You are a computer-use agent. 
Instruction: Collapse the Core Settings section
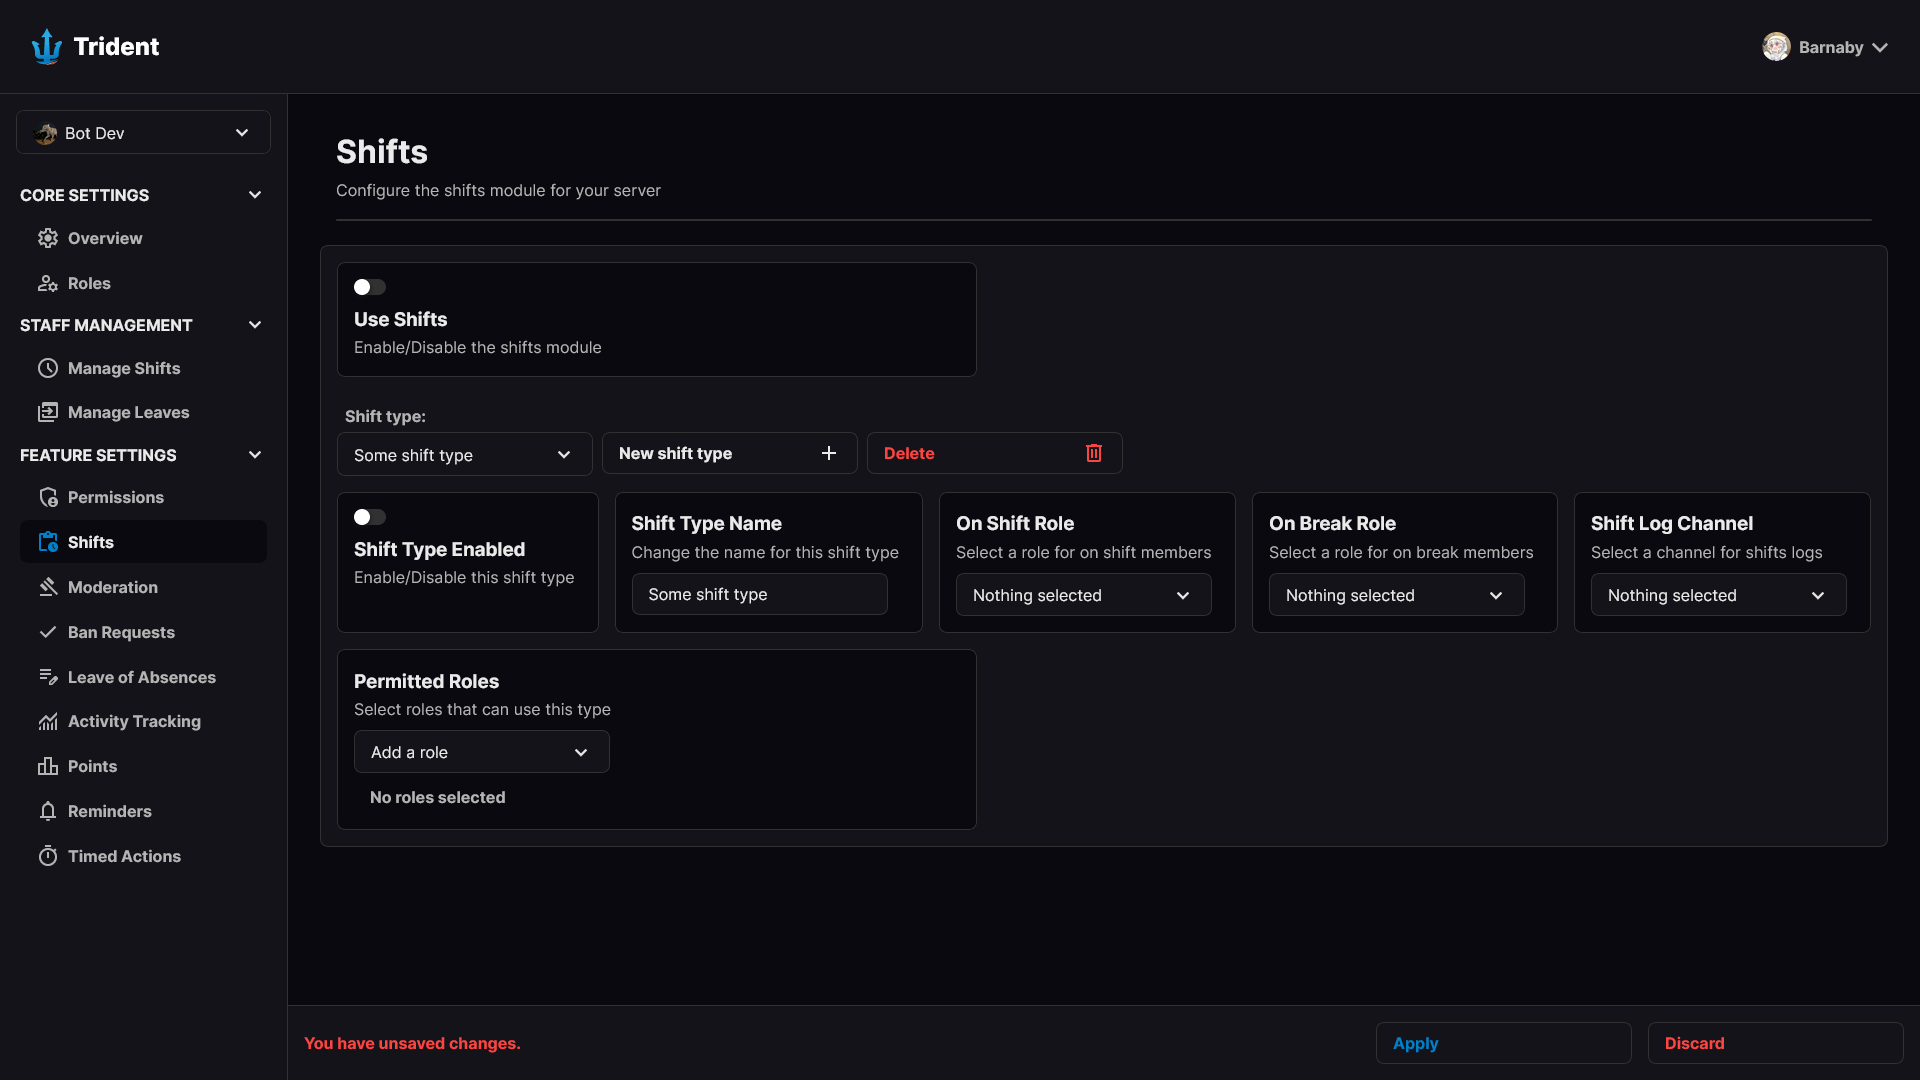pos(255,195)
